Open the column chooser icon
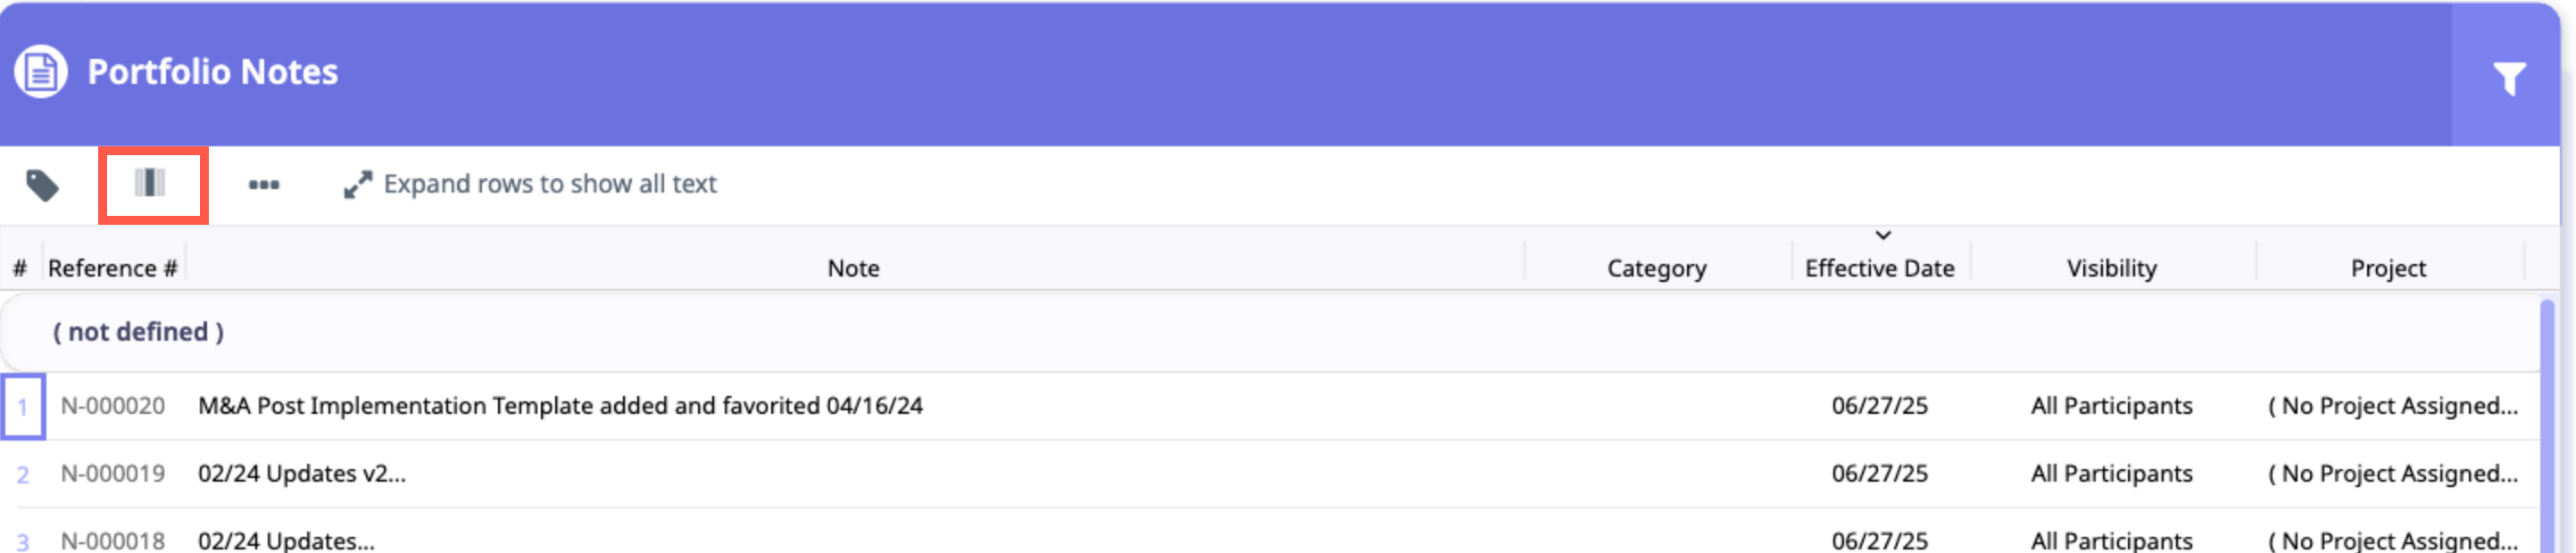This screenshot has width=2576, height=553. click(x=151, y=184)
